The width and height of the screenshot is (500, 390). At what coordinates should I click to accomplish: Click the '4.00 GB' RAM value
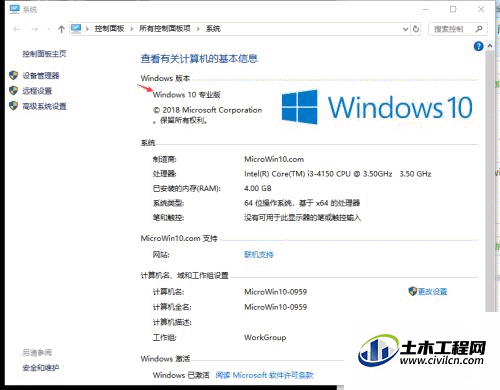click(258, 188)
